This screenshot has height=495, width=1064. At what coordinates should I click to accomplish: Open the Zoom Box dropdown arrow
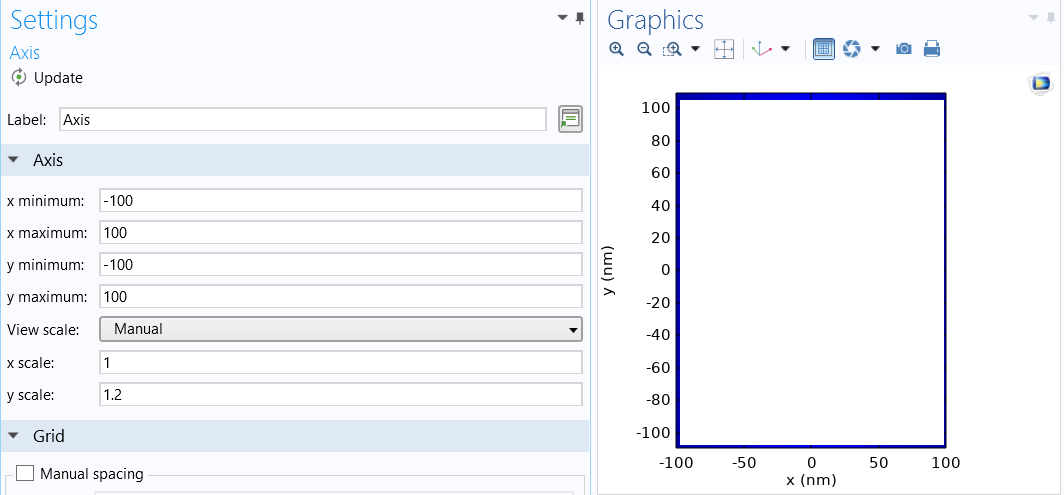pyautogui.click(x=695, y=49)
